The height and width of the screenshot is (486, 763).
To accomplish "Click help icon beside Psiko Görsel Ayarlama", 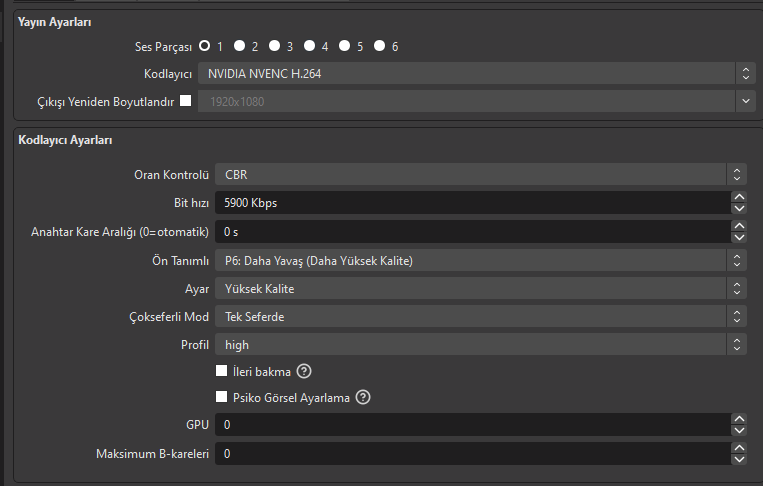I will pyautogui.click(x=363, y=397).
